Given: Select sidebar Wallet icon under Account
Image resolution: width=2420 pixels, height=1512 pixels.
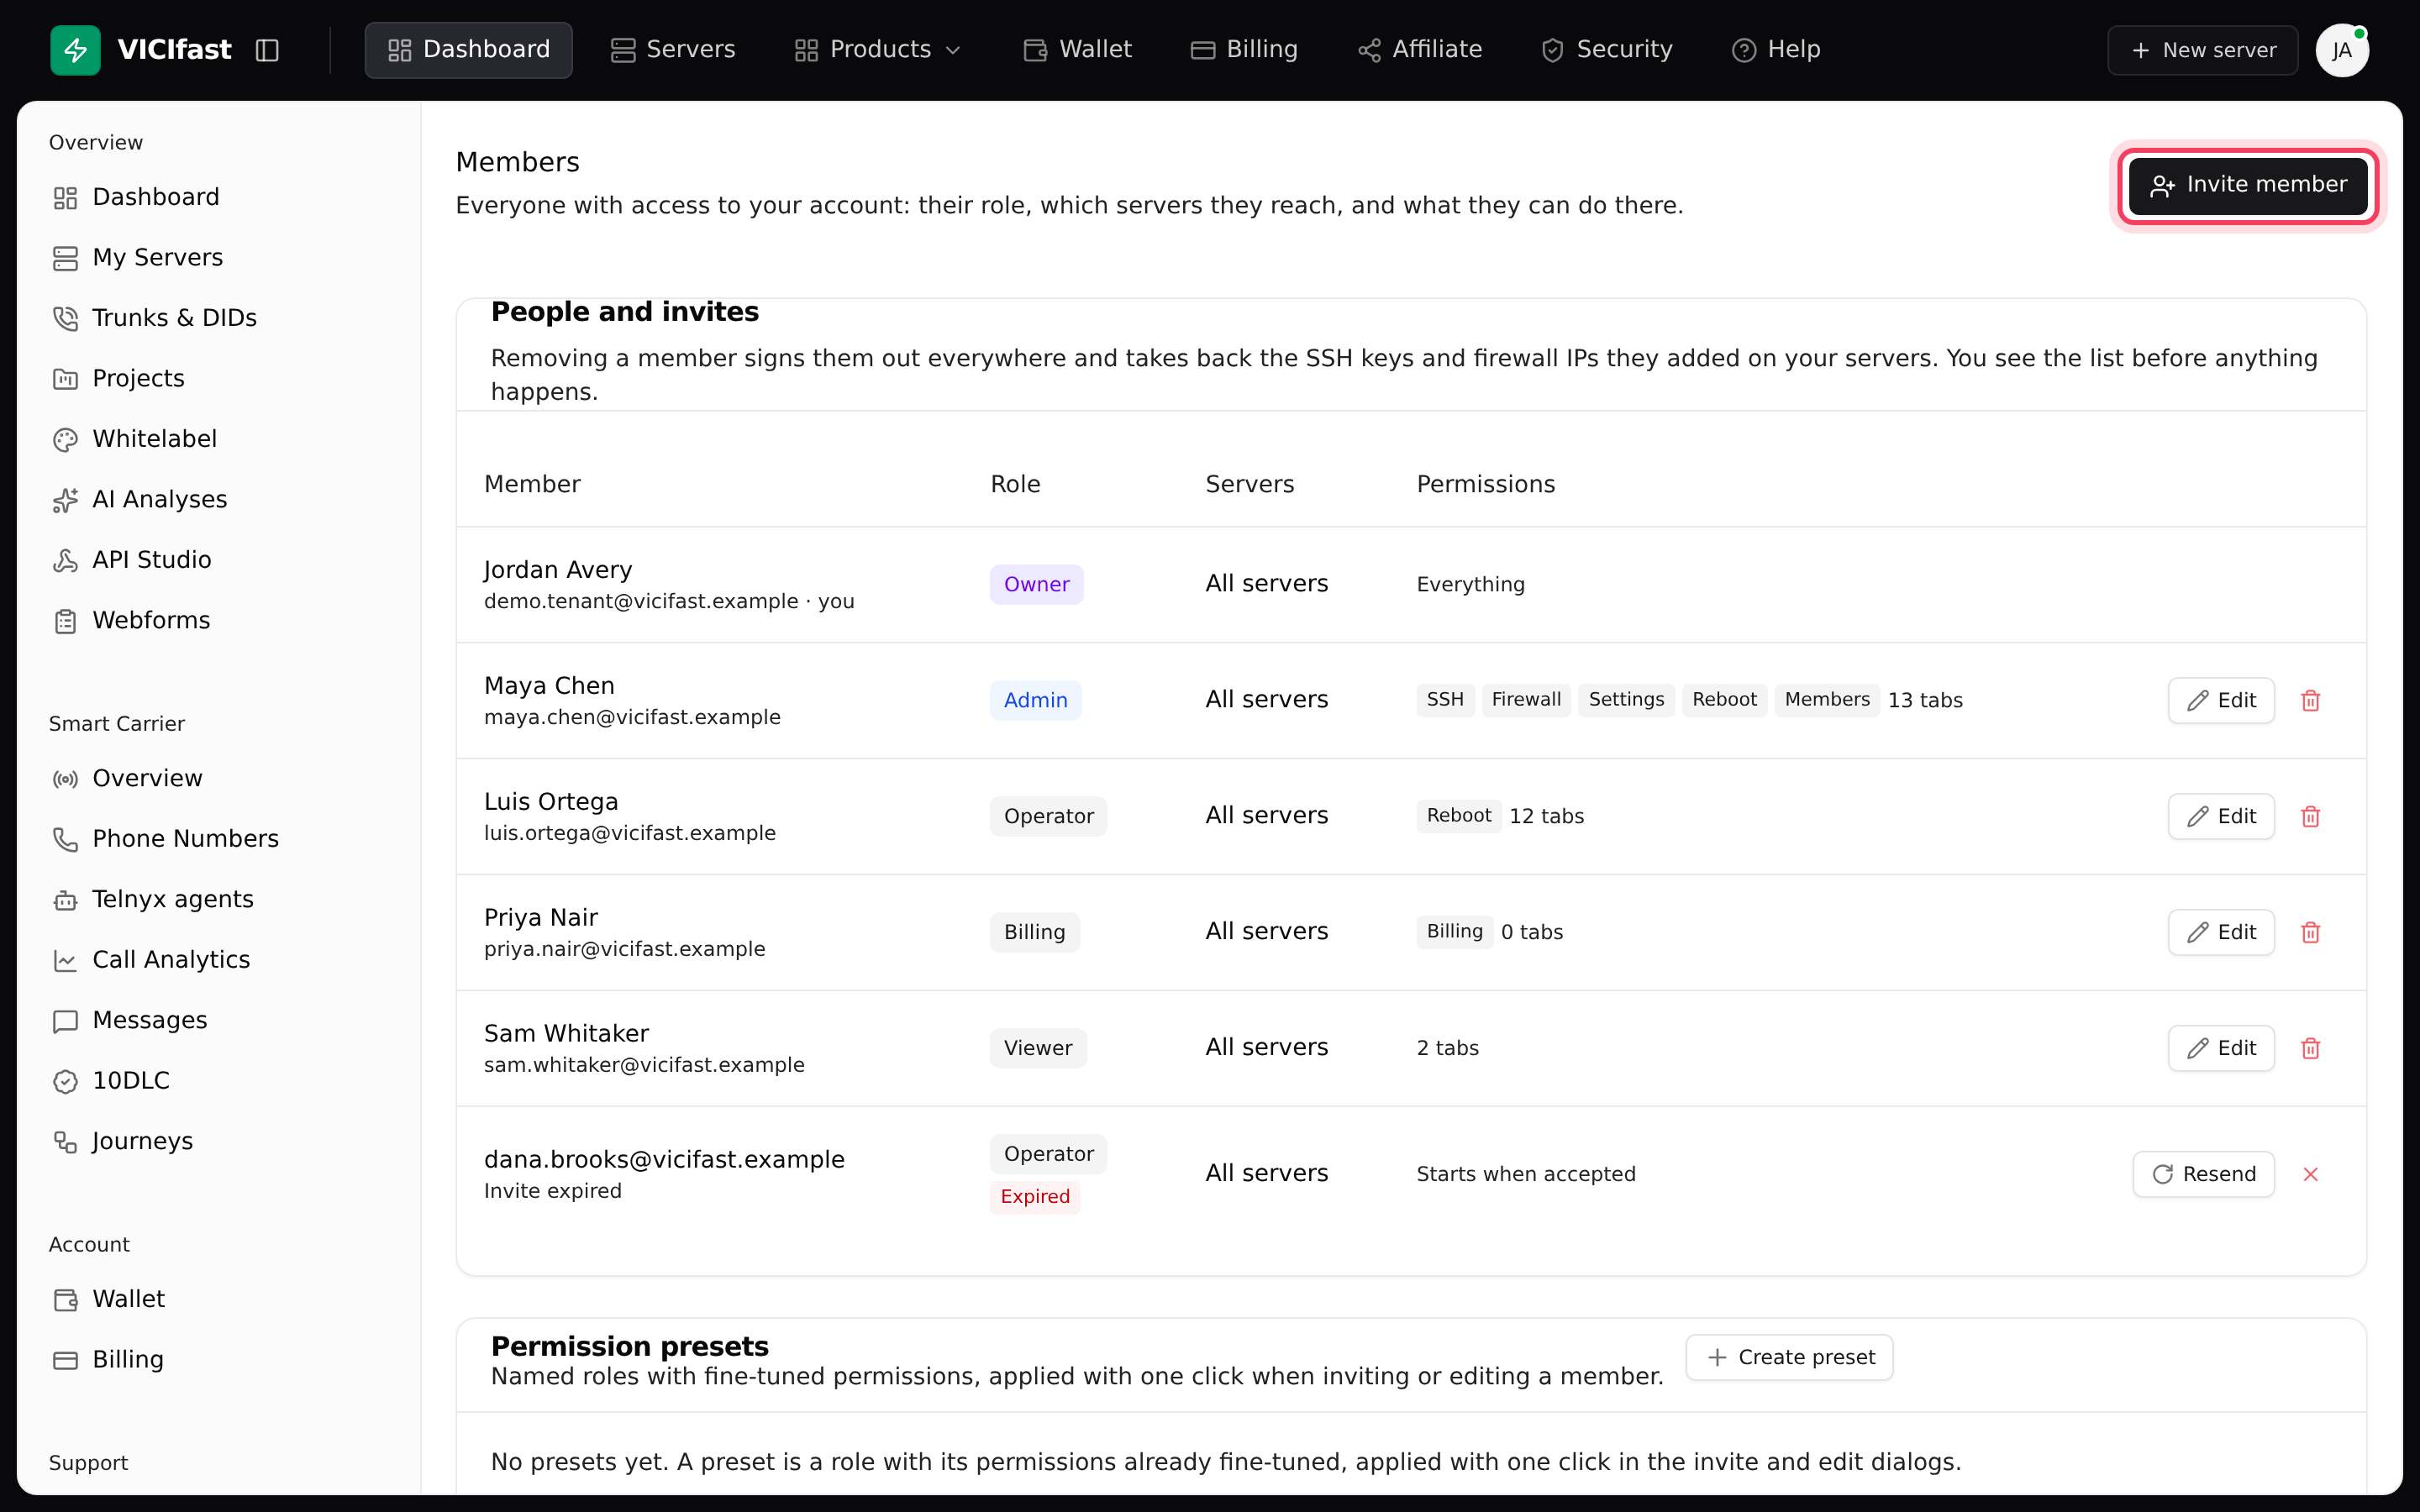Looking at the screenshot, I should [x=65, y=1300].
